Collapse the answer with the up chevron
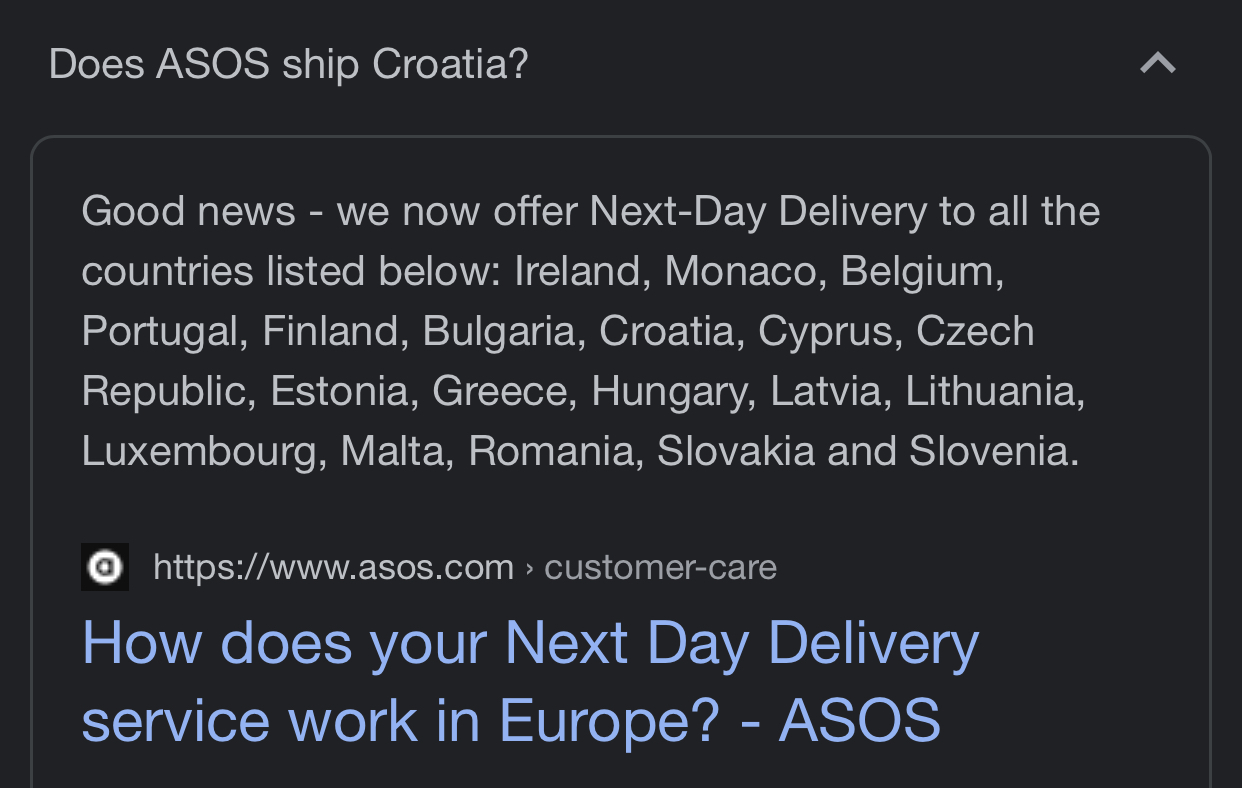 tap(1158, 64)
